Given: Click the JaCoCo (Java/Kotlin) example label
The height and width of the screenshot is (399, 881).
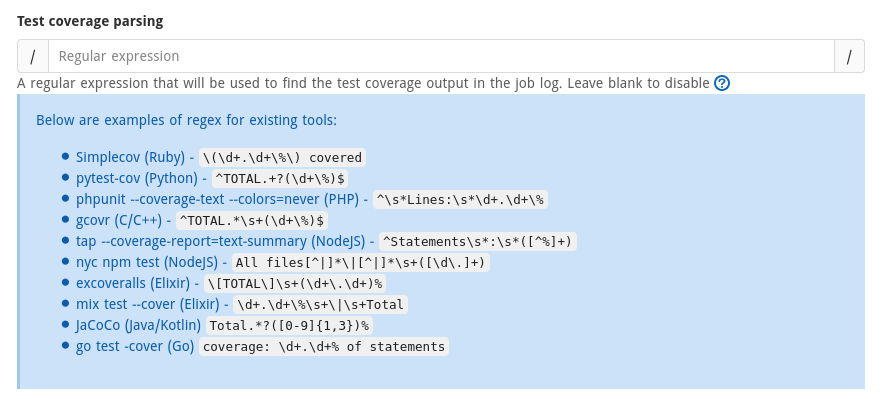Looking at the screenshot, I should point(138,325).
